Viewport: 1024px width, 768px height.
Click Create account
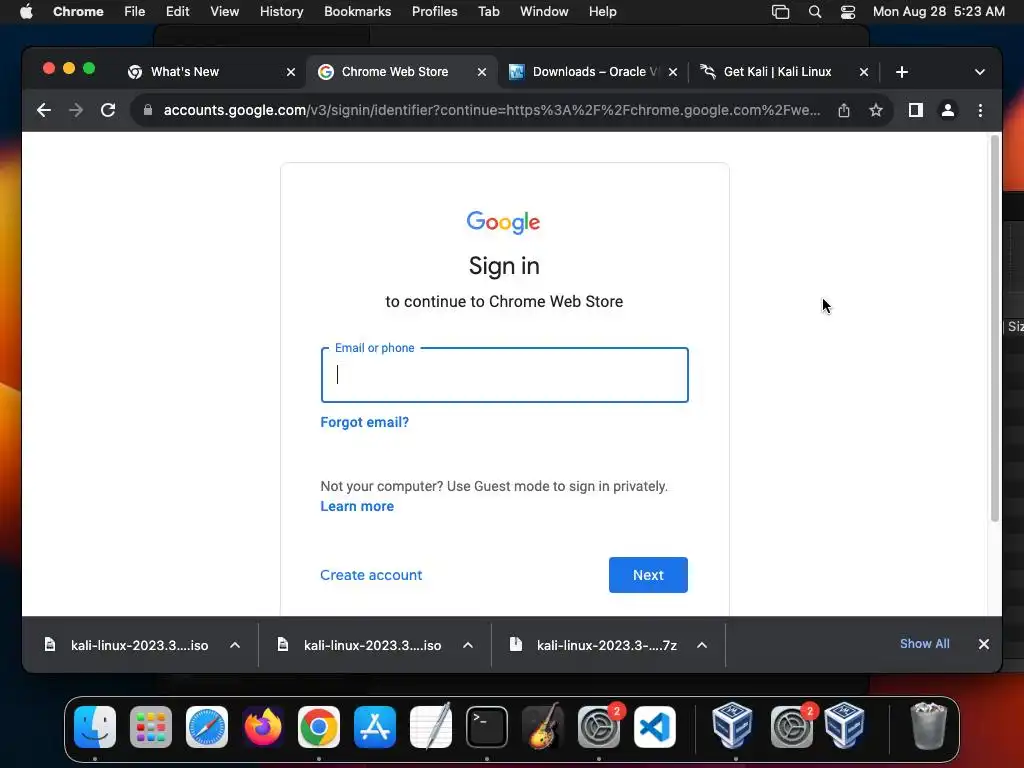point(371,575)
